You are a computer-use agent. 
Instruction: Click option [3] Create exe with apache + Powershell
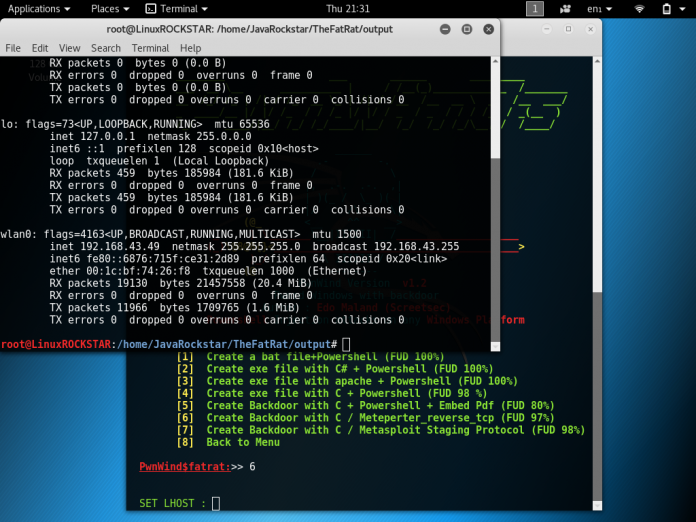point(347,381)
